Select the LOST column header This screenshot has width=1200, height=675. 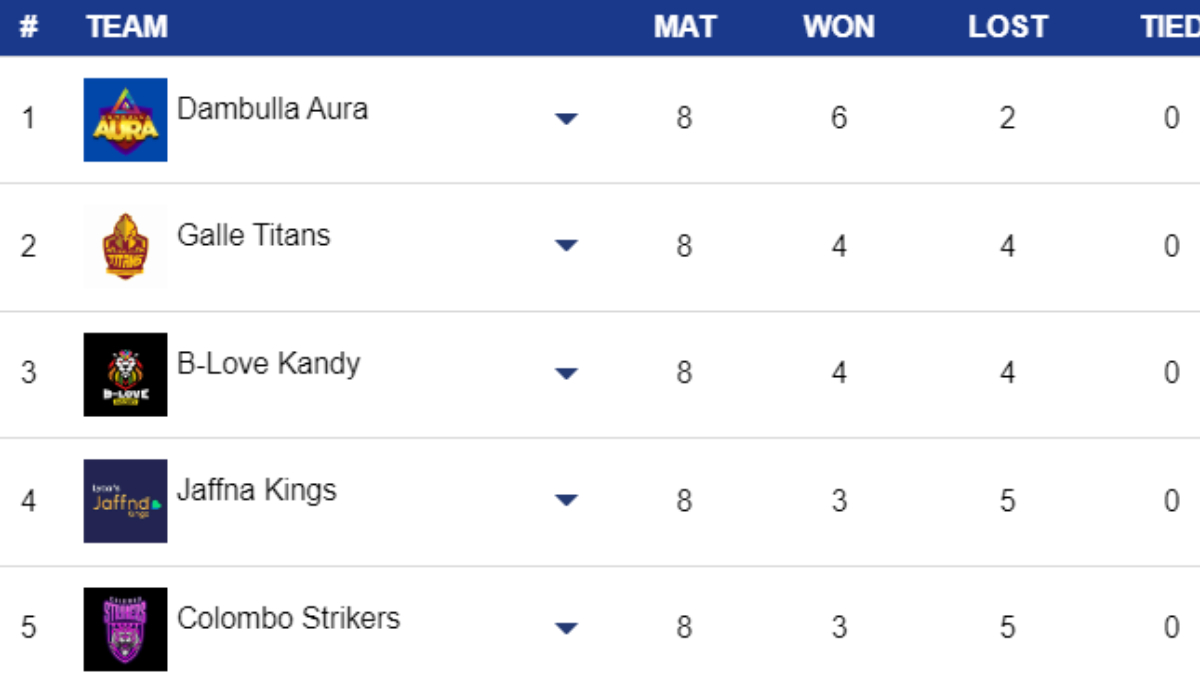point(1007,27)
